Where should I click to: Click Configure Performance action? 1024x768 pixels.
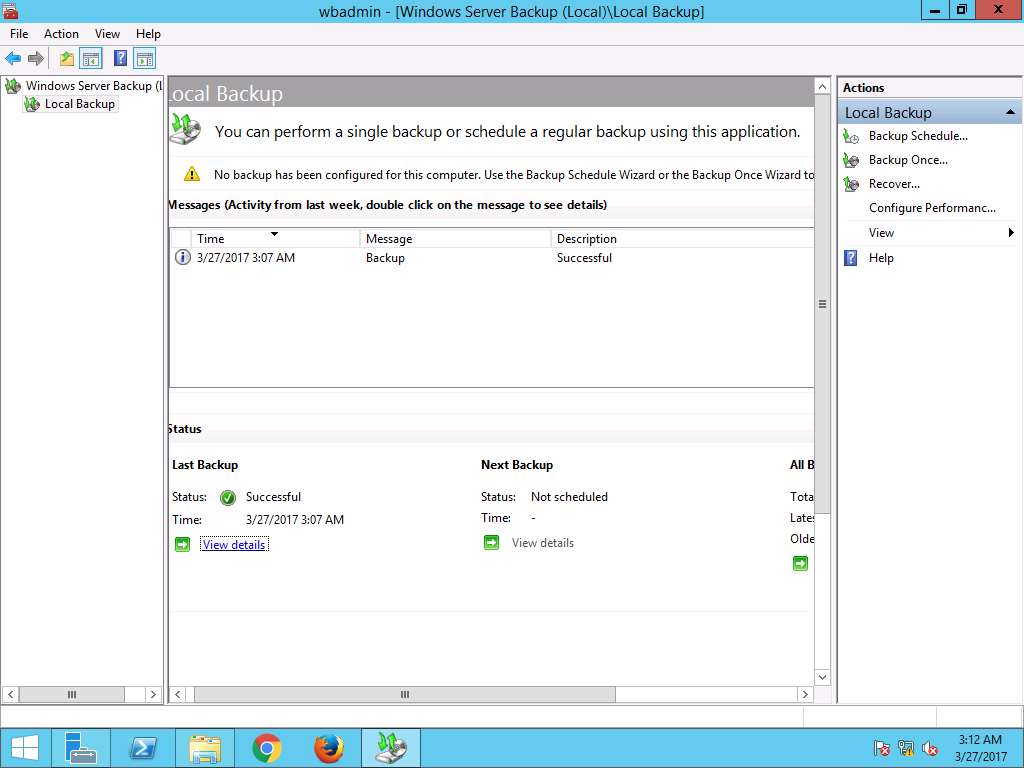tap(932, 208)
